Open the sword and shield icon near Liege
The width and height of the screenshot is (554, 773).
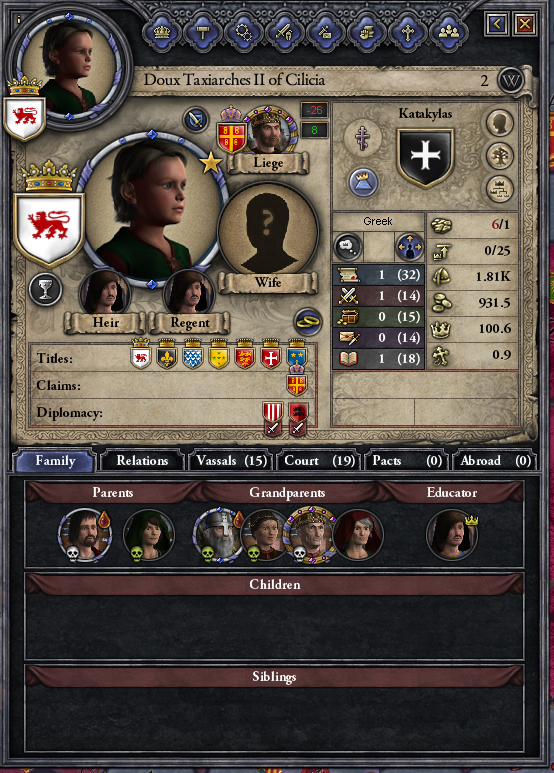(x=196, y=119)
